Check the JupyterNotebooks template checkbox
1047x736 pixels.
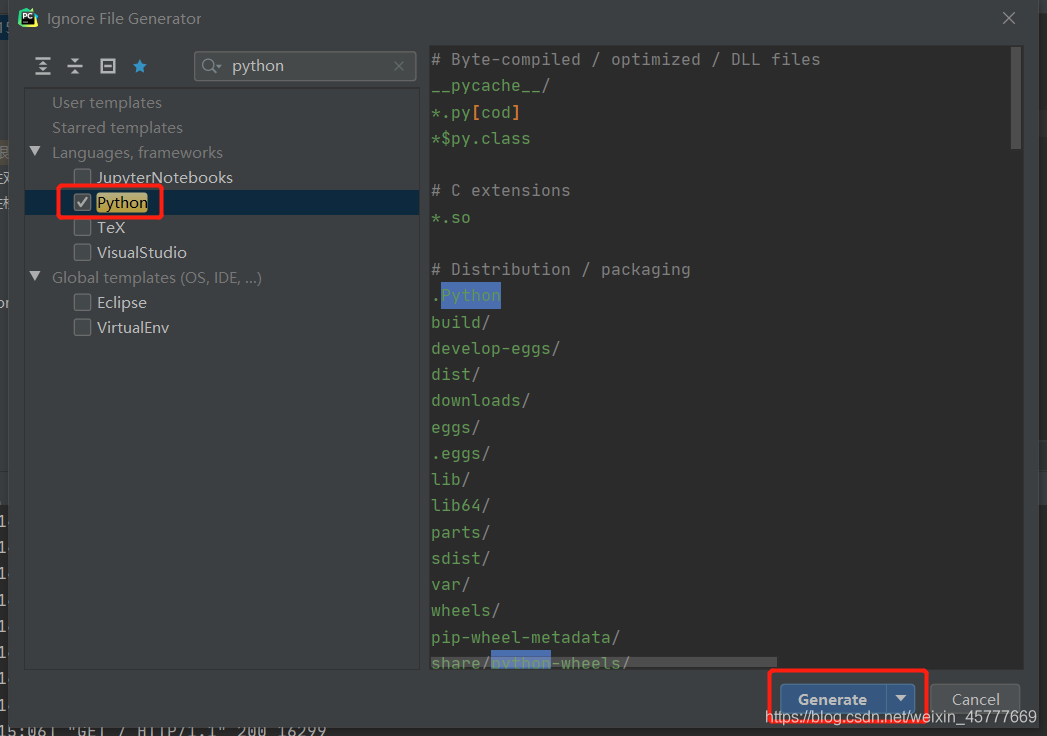(82, 177)
